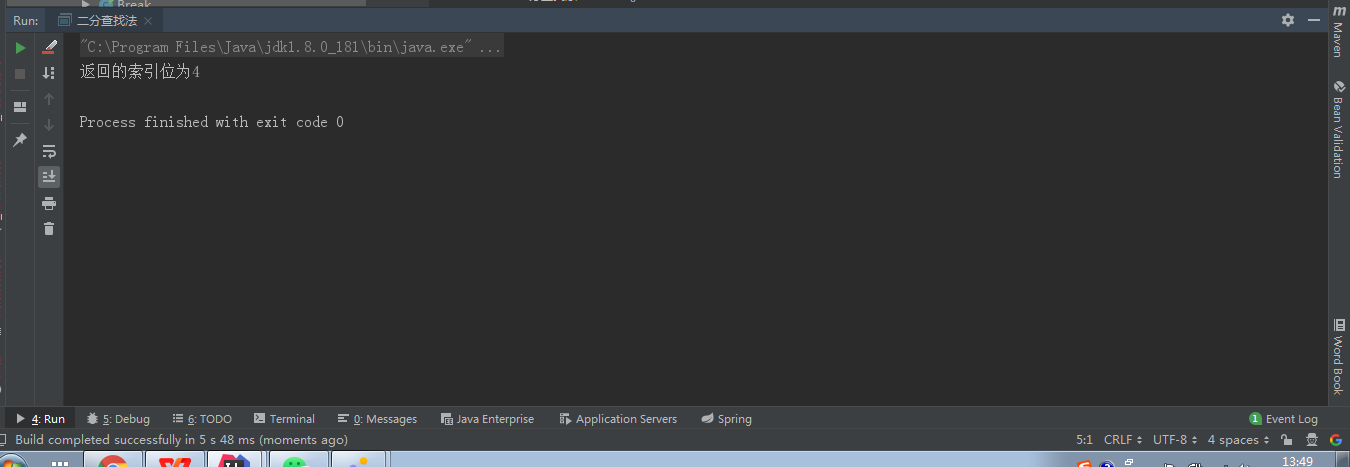Pin the Run tab with the pin icon
The width and height of the screenshot is (1350, 467).
coord(20,140)
